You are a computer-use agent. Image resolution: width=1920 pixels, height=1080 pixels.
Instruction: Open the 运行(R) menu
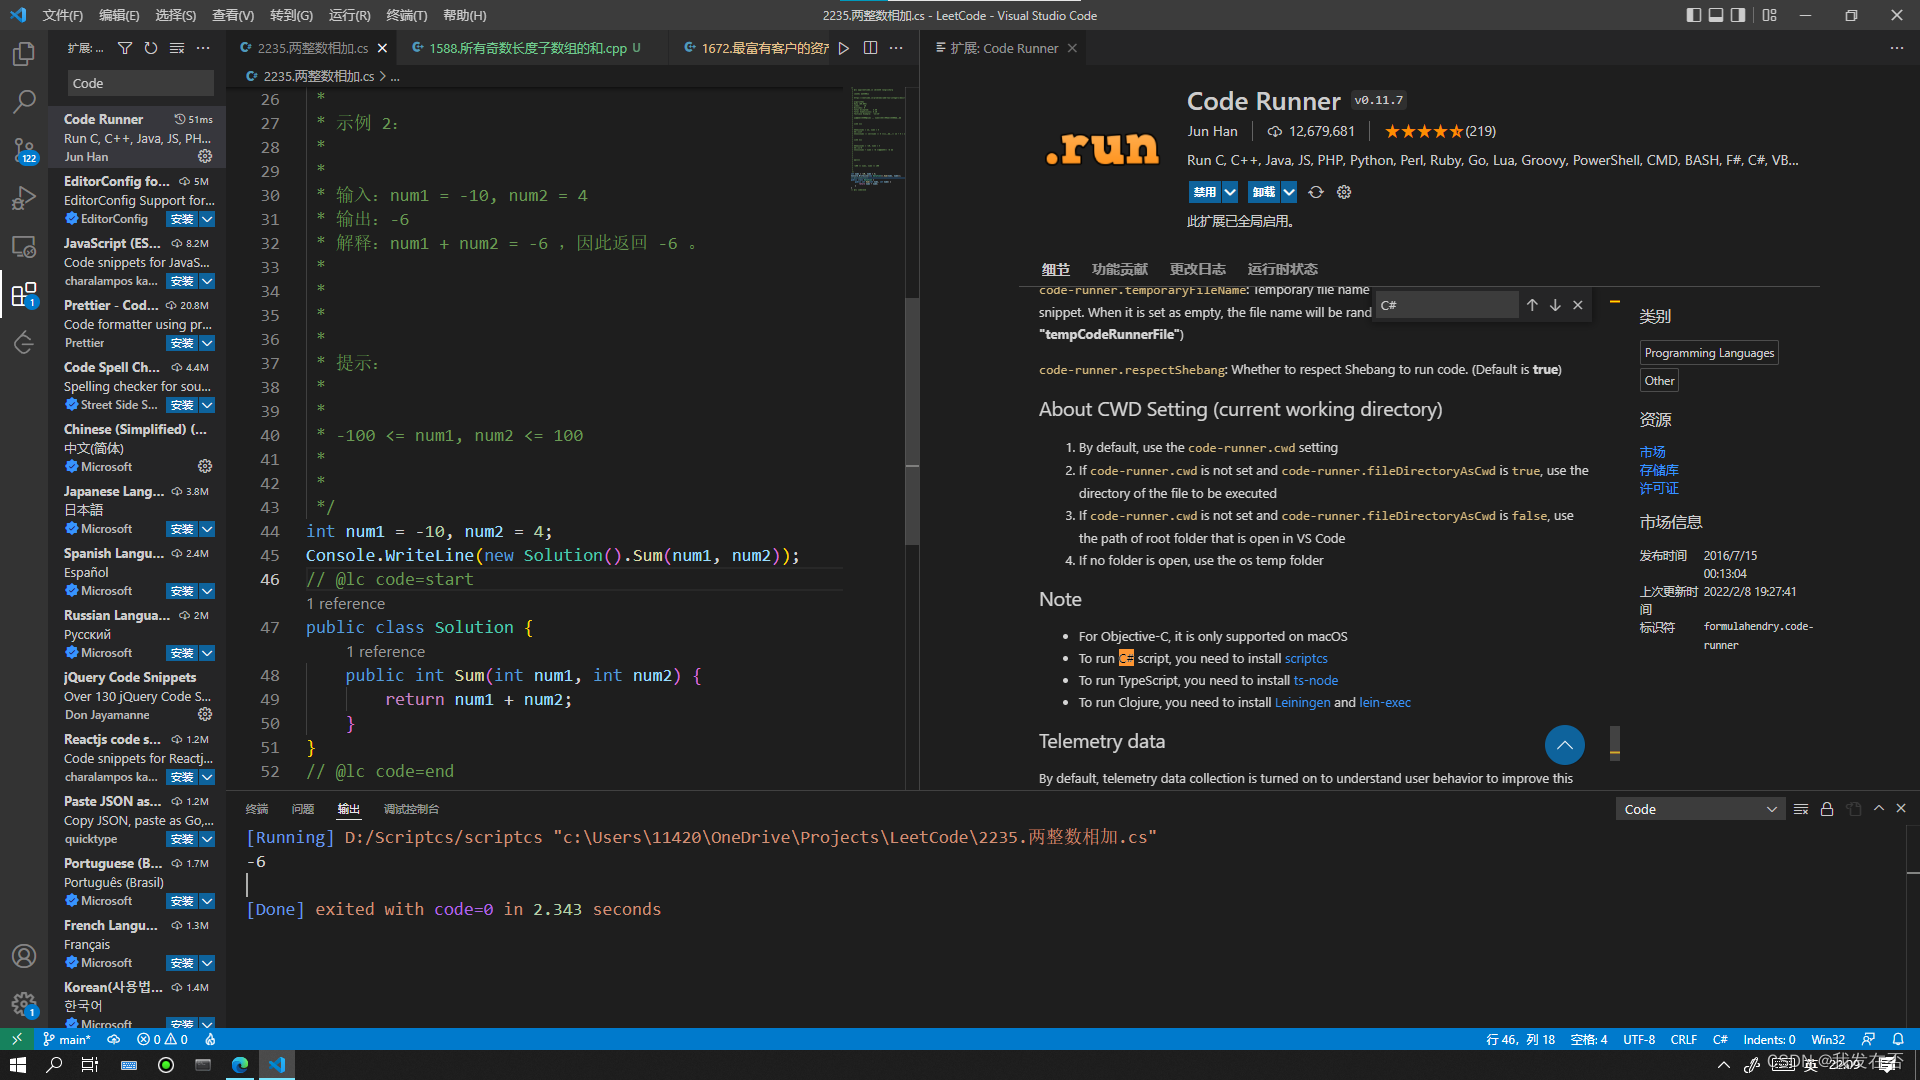tap(349, 15)
